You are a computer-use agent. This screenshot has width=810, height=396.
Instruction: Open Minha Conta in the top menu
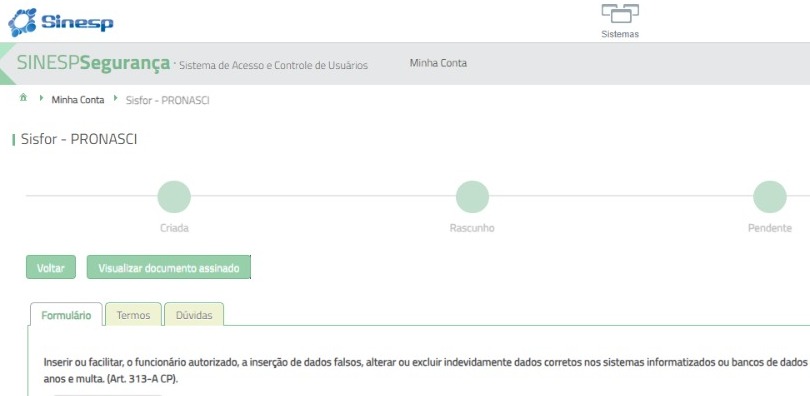point(438,63)
